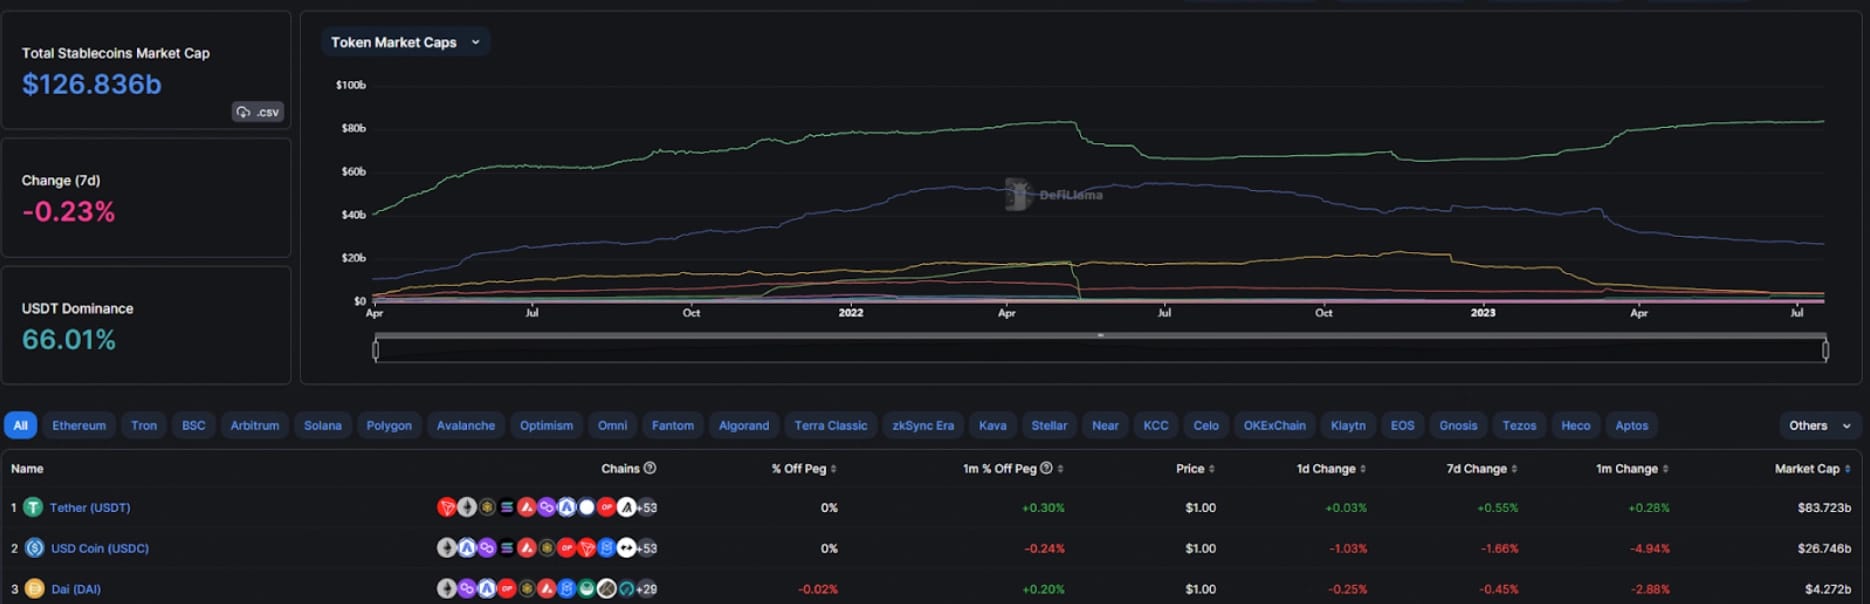
Task: Click the +53 chains badge for USD Coin
Action: pyautogui.click(x=648, y=548)
